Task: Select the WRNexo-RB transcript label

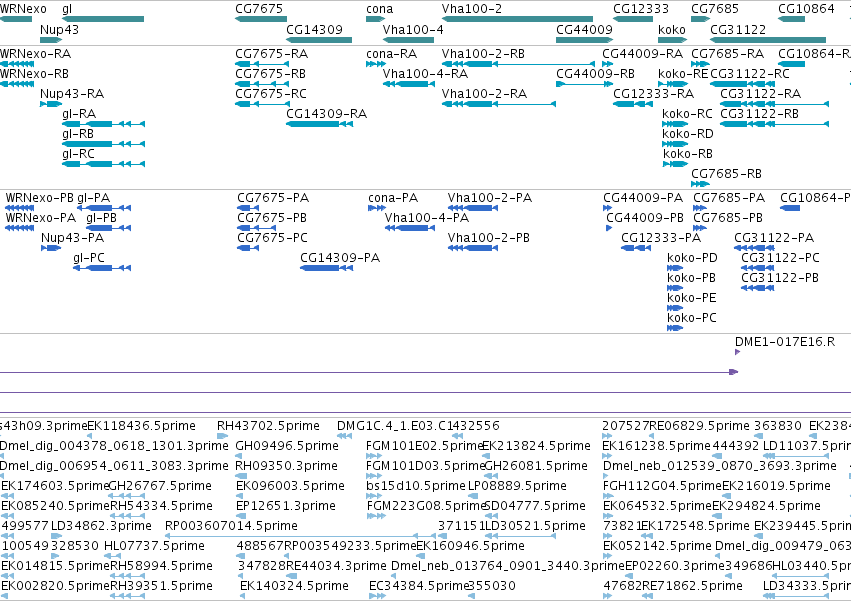Action: click(x=35, y=74)
